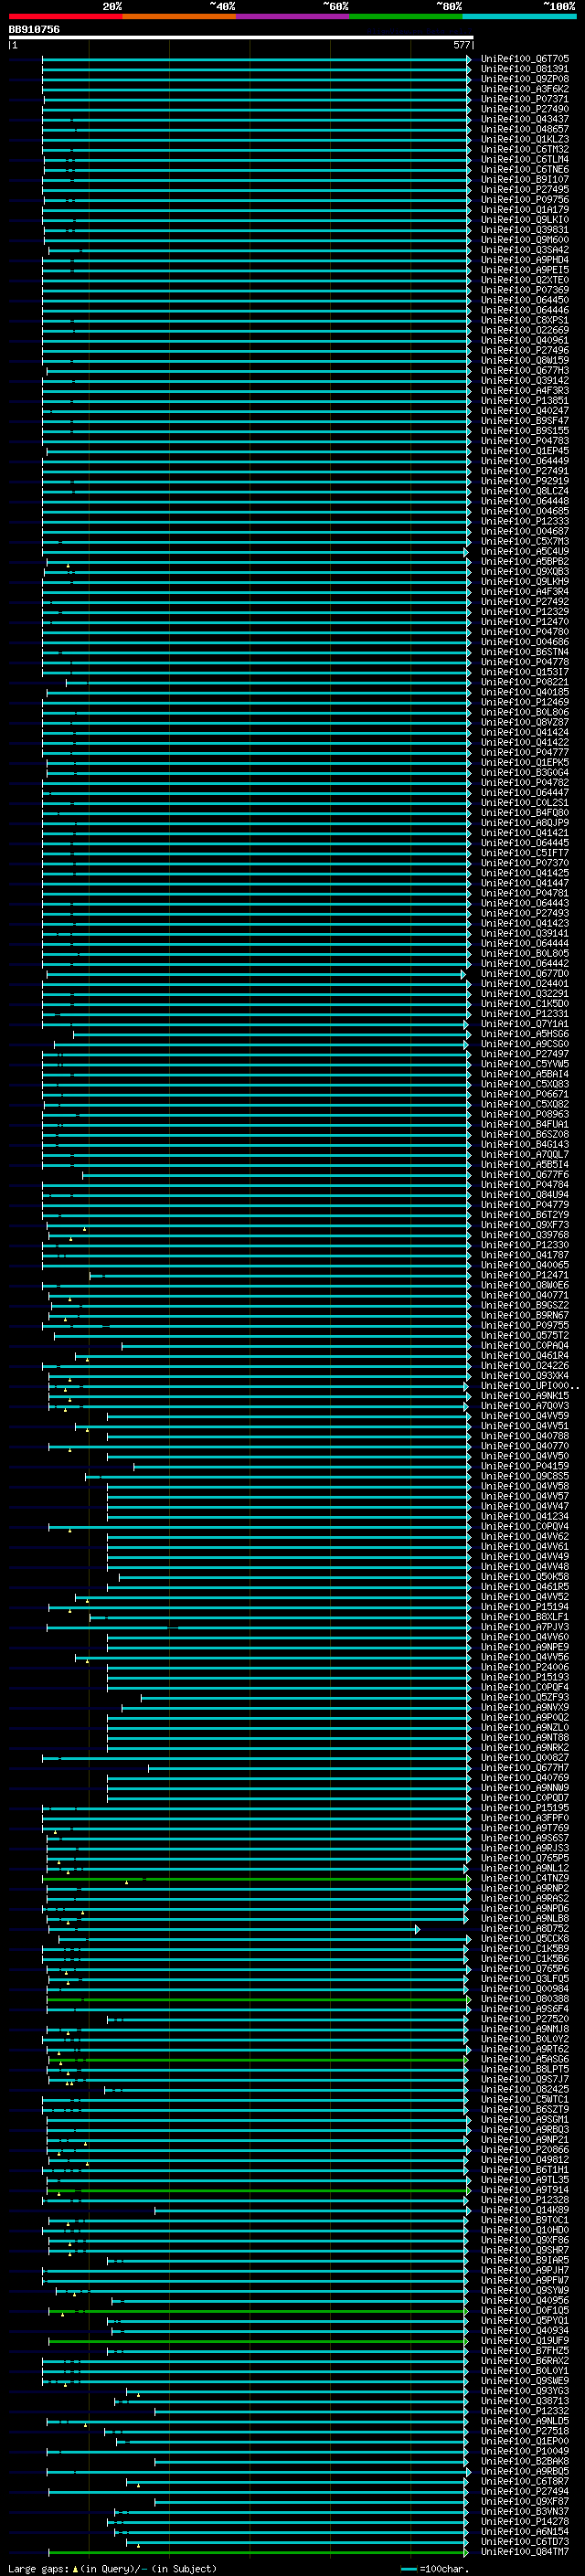Click the red 20% identity legend segment

pos(65,16)
